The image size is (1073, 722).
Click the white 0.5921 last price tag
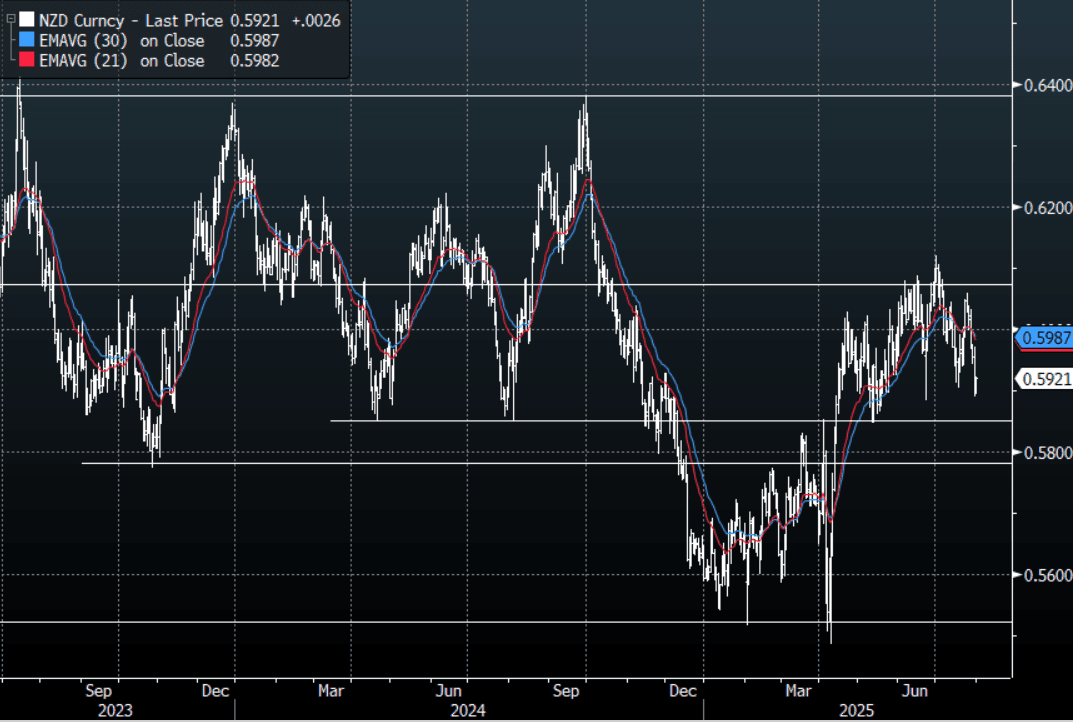(1044, 378)
